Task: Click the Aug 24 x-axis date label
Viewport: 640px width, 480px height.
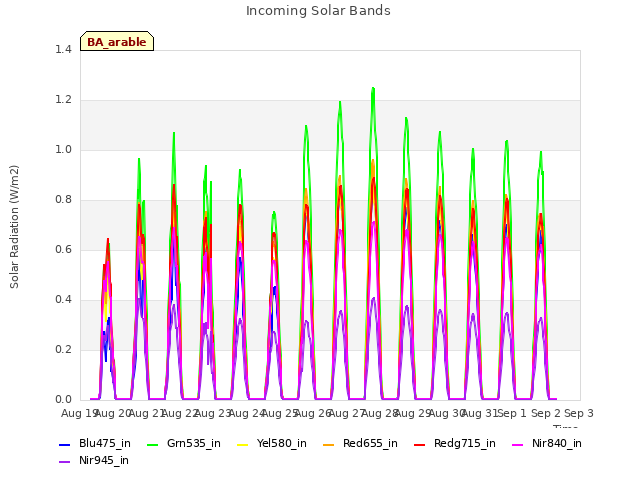Action: 247,413
